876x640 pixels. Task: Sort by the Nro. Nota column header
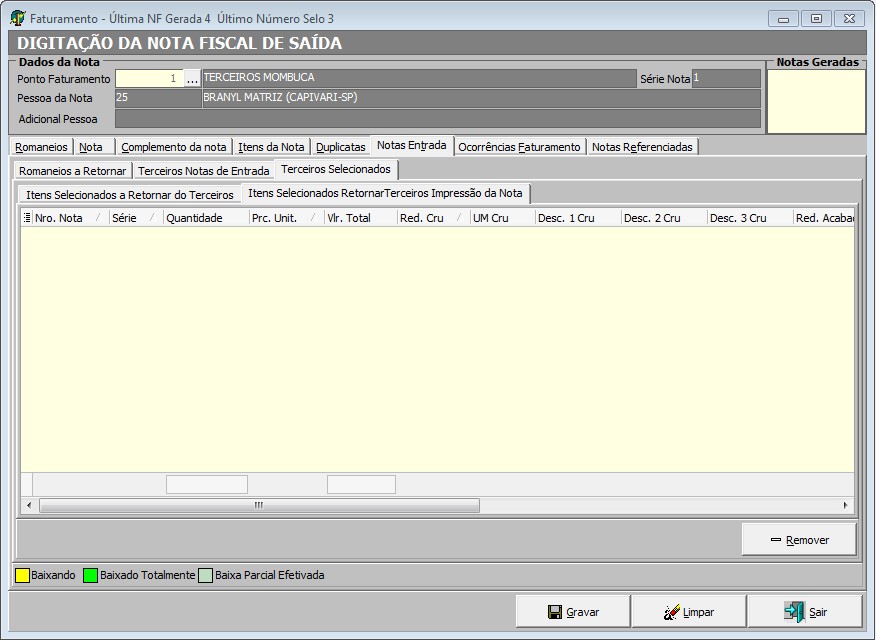(x=59, y=218)
